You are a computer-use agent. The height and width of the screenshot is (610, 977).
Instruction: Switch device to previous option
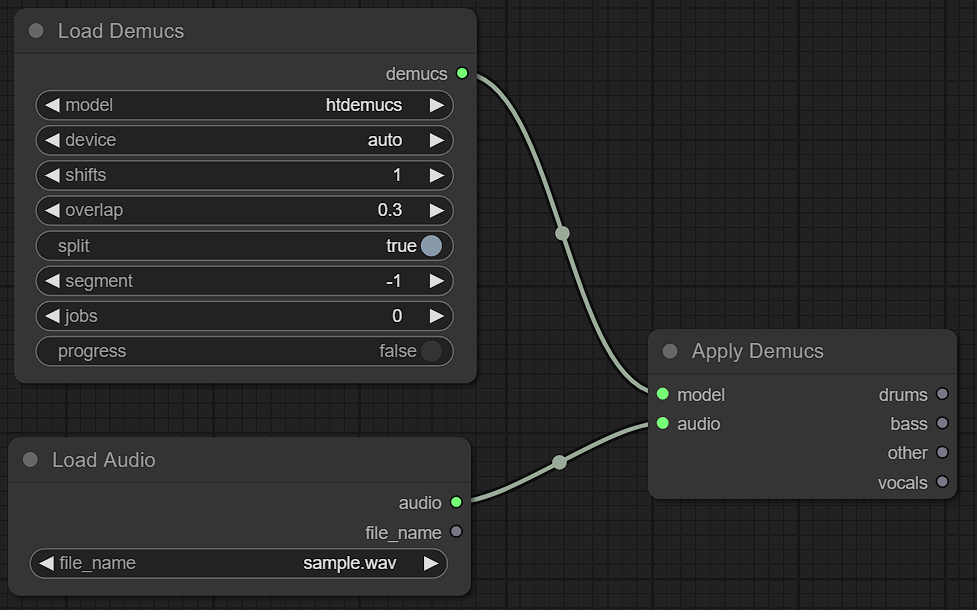52,140
